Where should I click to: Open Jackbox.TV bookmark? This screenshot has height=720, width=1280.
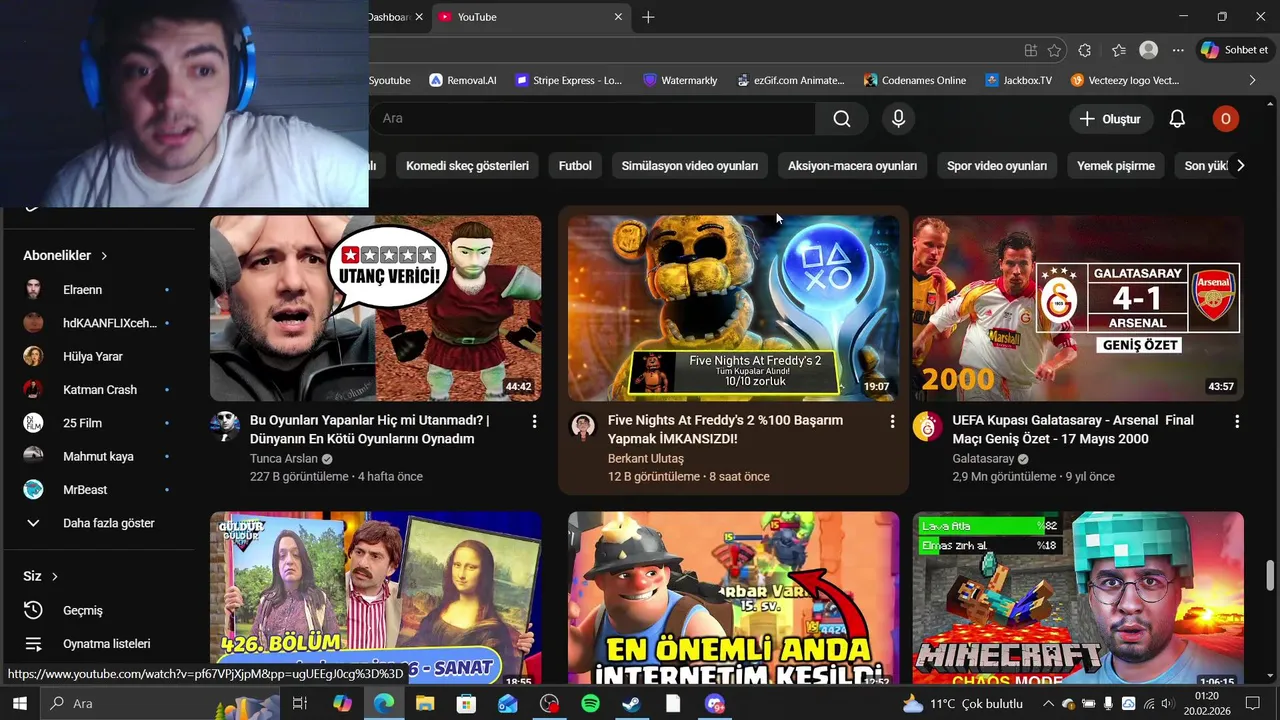coord(1018,80)
